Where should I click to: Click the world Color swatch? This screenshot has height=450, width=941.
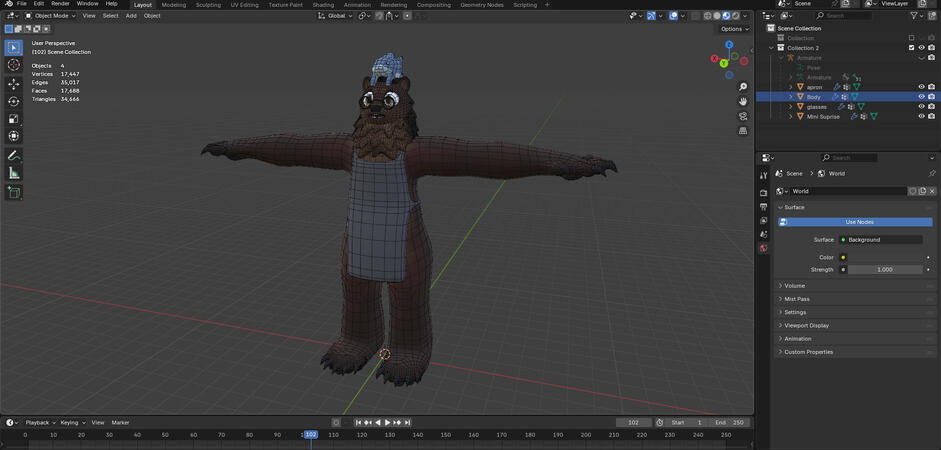(x=884, y=257)
